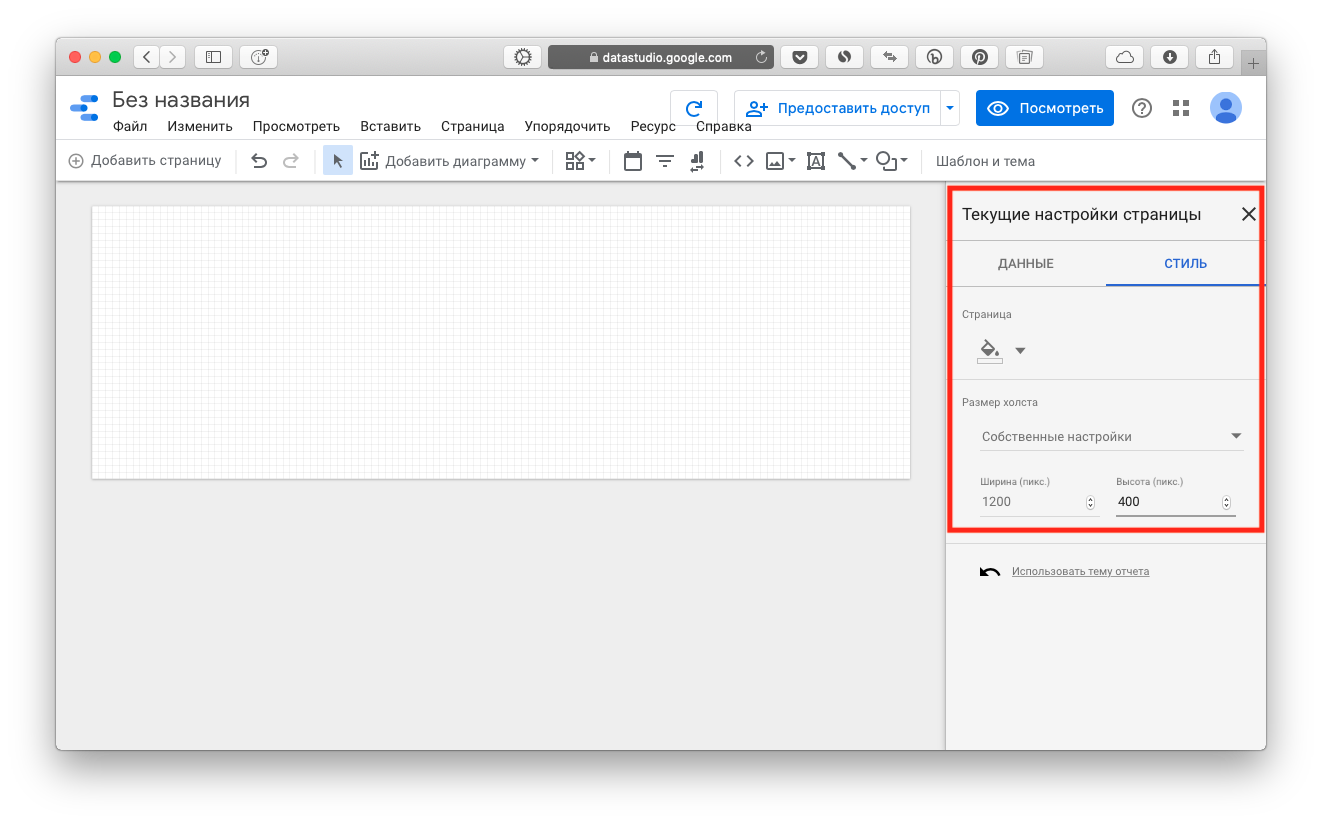1322x824 pixels.
Task: Close the page settings panel
Action: coord(1248,214)
